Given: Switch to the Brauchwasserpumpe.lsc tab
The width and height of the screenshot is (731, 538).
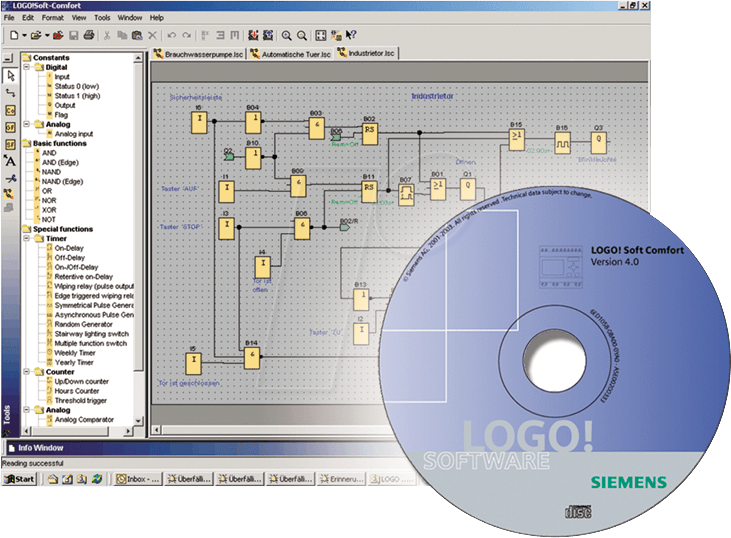Looking at the screenshot, I should [x=199, y=54].
